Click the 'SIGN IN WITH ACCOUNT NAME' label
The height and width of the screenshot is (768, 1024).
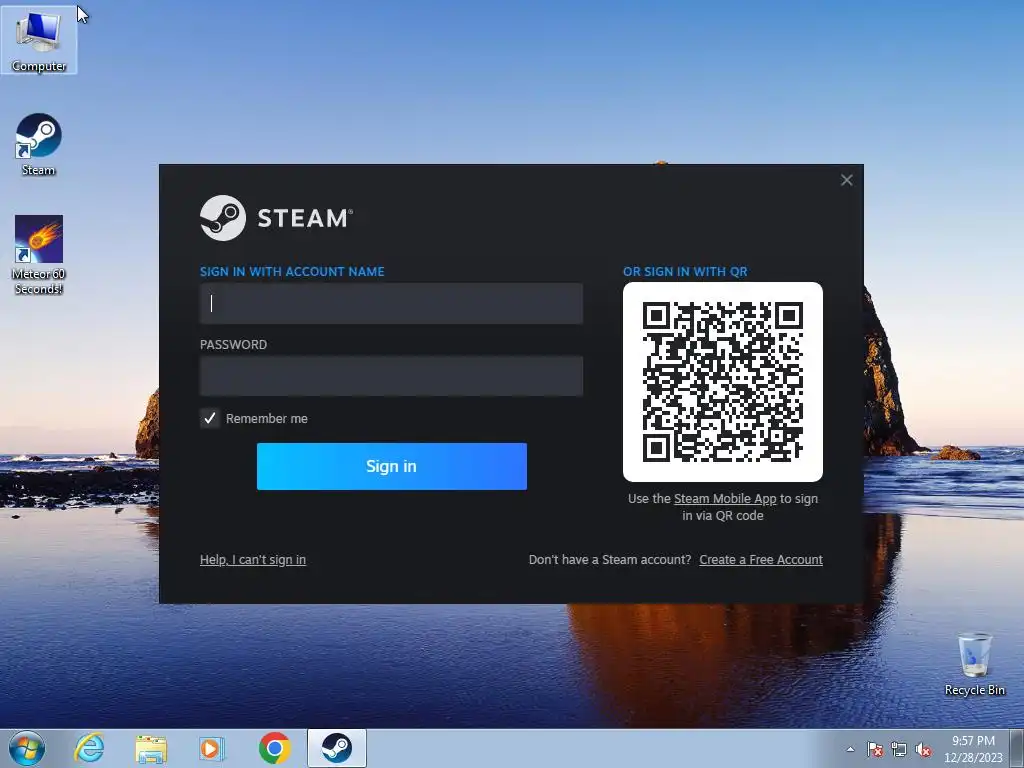292,272
